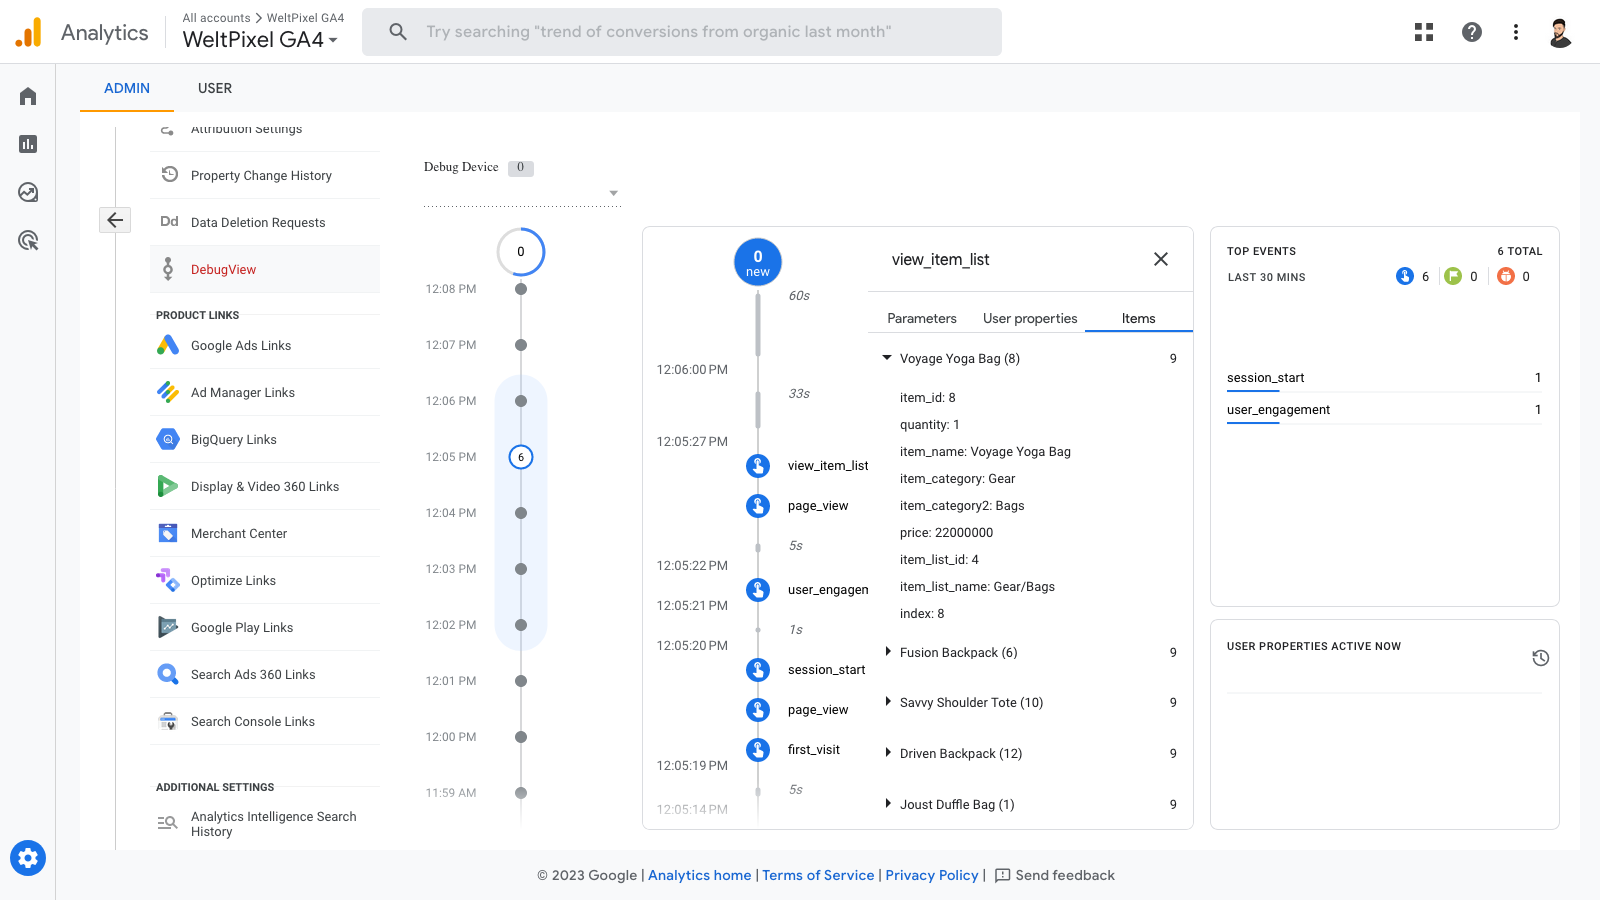Open the Home icon in left rail
This screenshot has height=900, width=1600.
coord(28,96)
